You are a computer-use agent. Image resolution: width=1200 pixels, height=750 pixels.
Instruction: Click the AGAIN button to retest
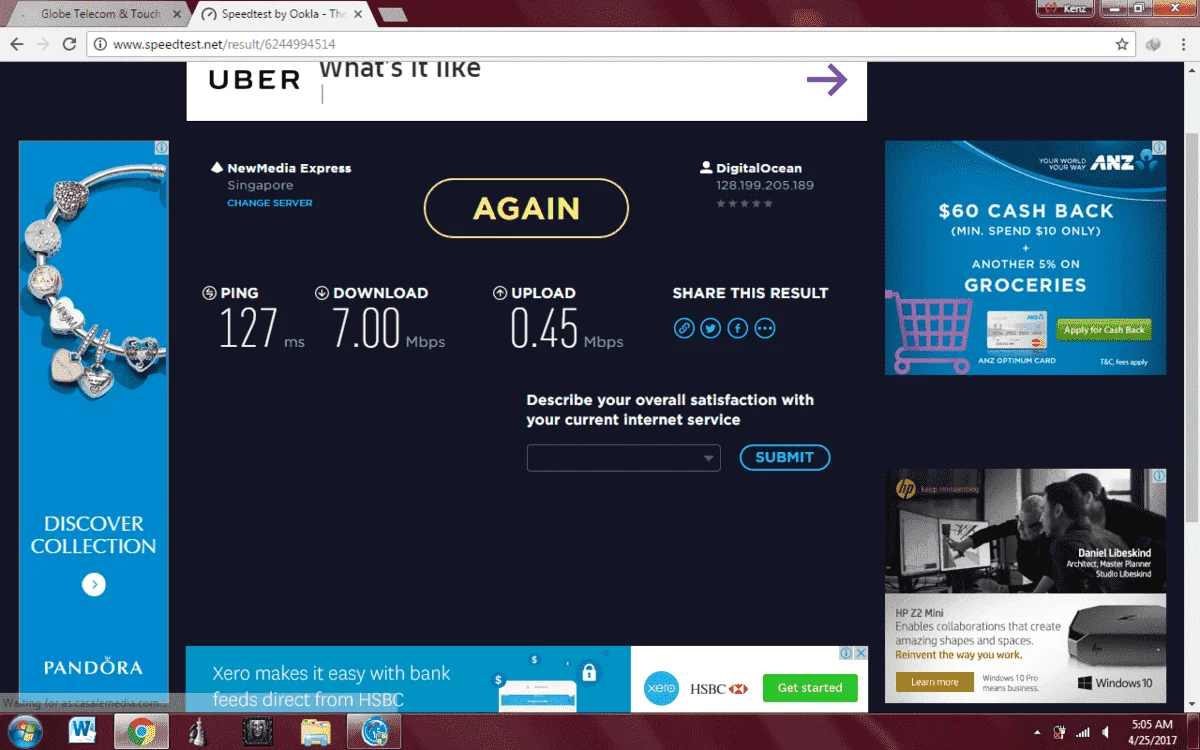526,208
